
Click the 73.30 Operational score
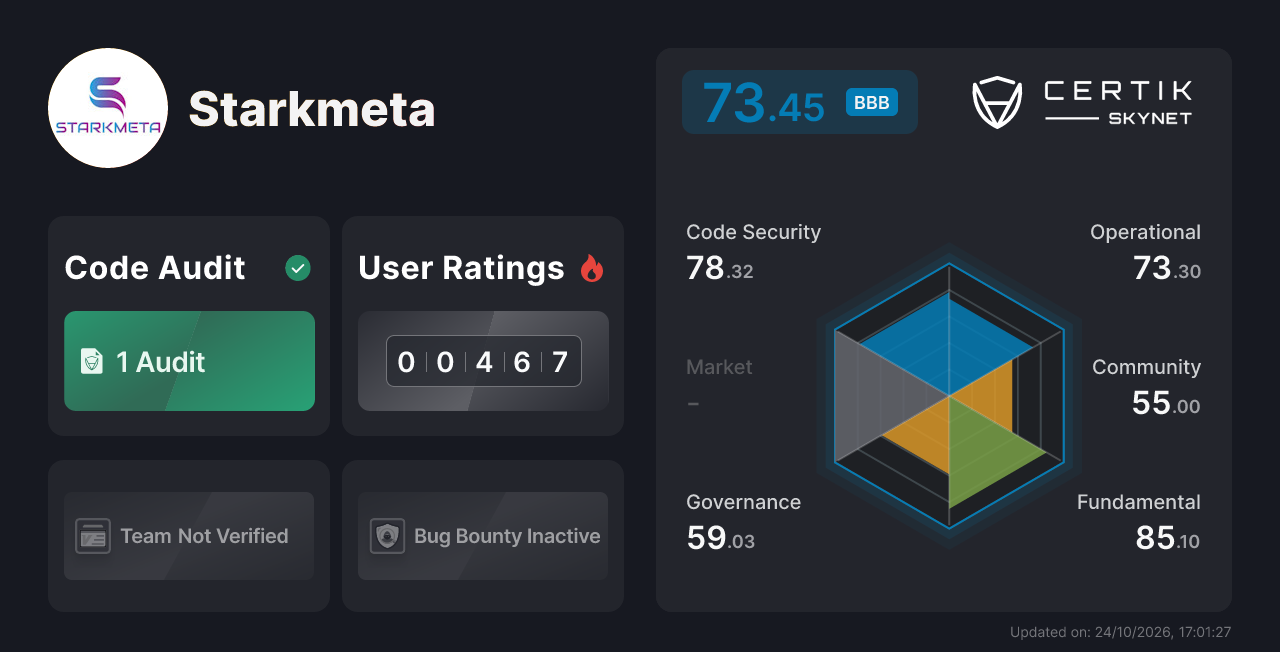point(1167,268)
